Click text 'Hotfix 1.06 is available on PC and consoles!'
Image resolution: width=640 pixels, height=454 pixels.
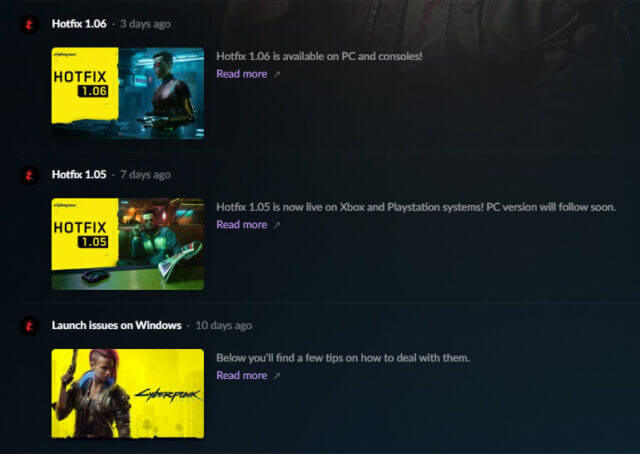(x=319, y=56)
